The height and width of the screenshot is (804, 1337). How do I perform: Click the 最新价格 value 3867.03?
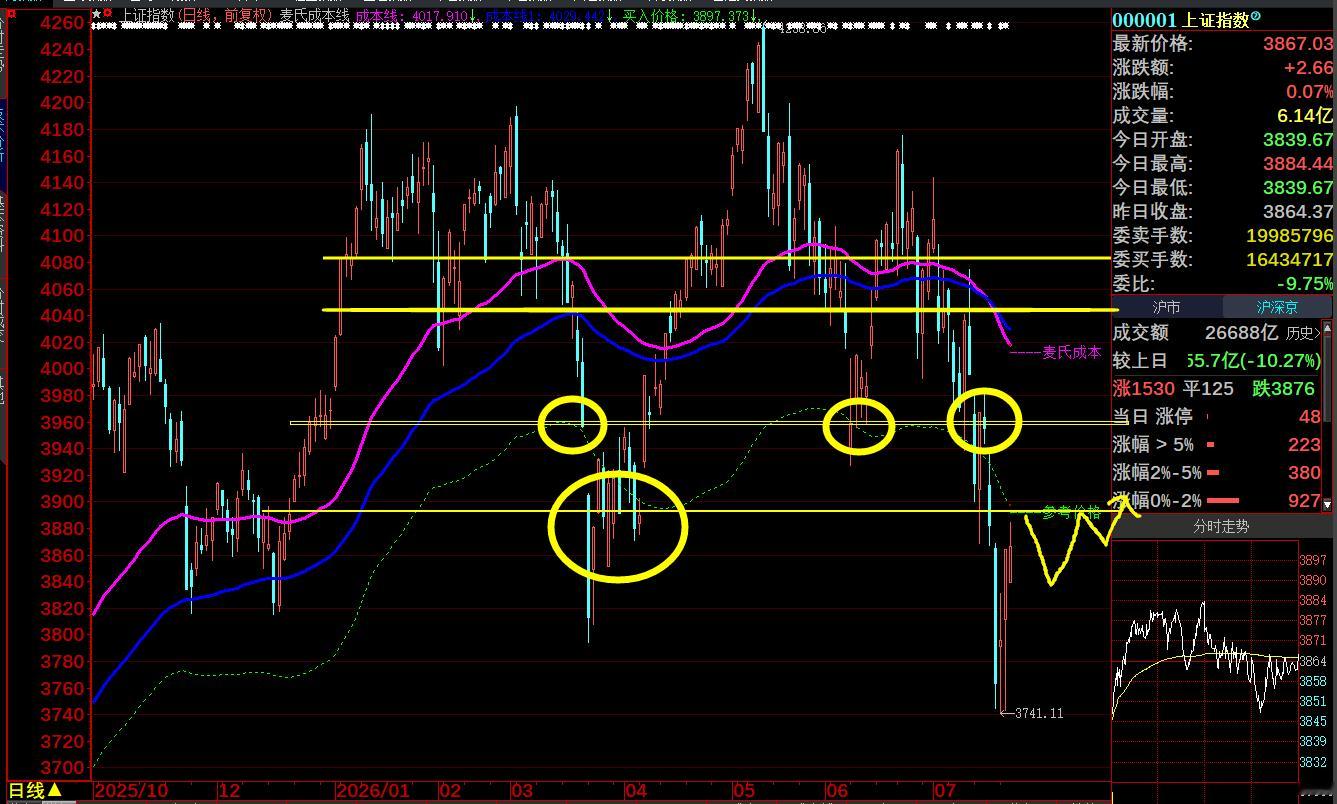(x=1298, y=44)
